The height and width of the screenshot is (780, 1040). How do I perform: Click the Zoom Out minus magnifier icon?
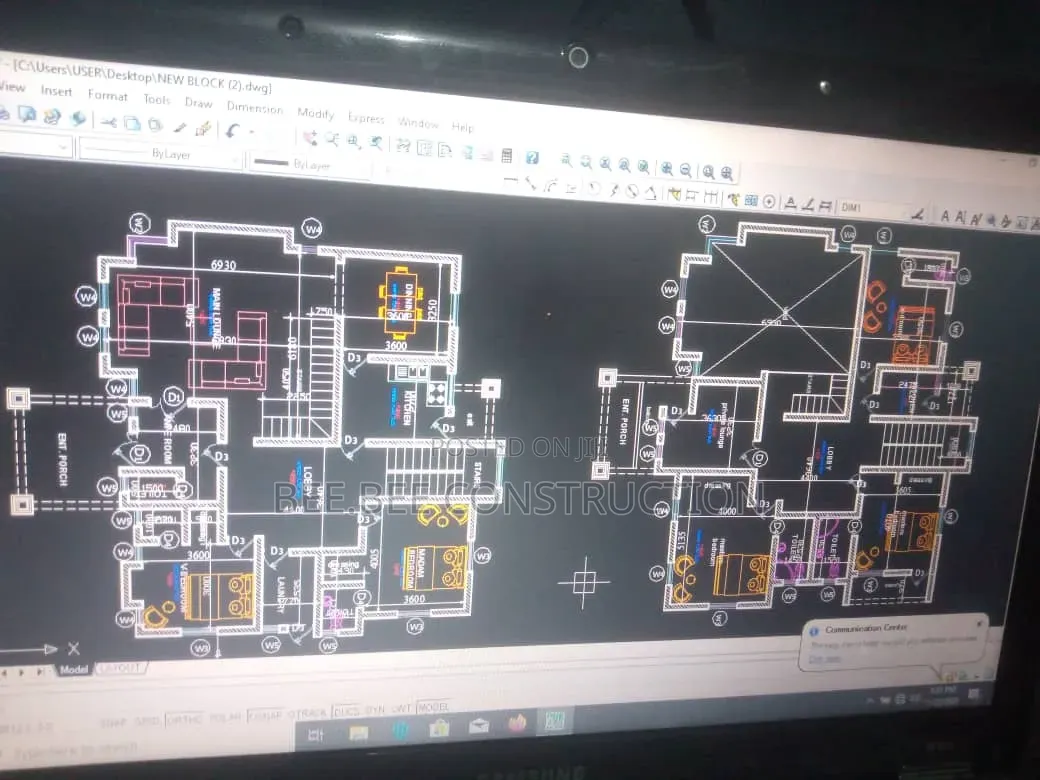coord(686,169)
